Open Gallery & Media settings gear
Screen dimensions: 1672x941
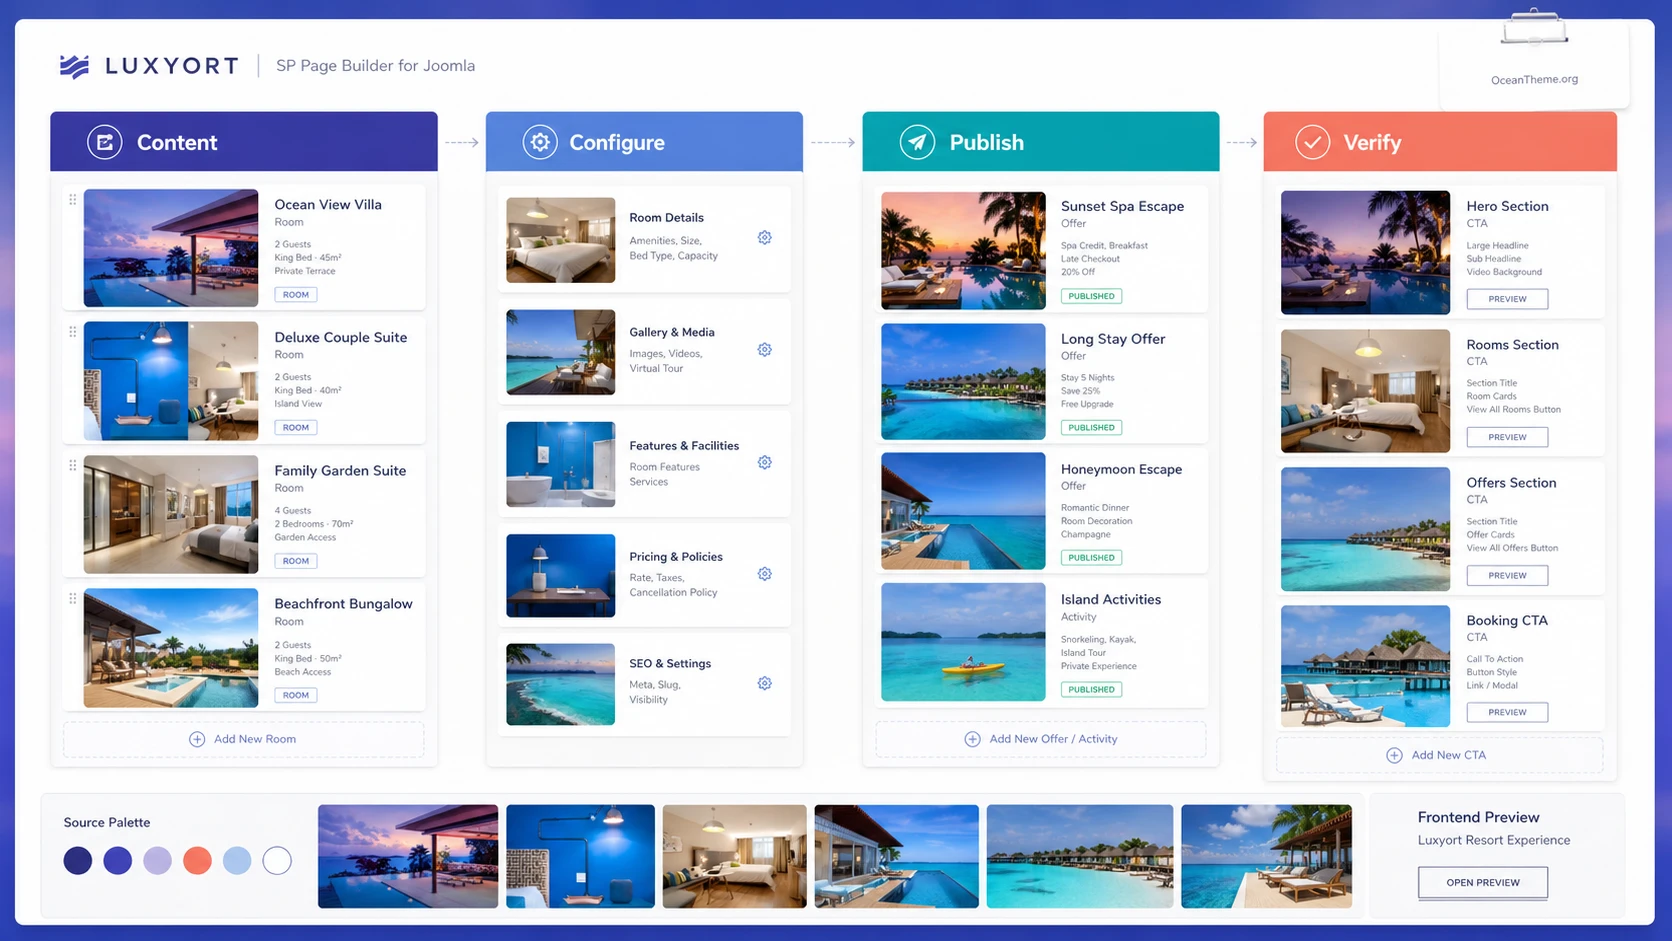(x=764, y=350)
